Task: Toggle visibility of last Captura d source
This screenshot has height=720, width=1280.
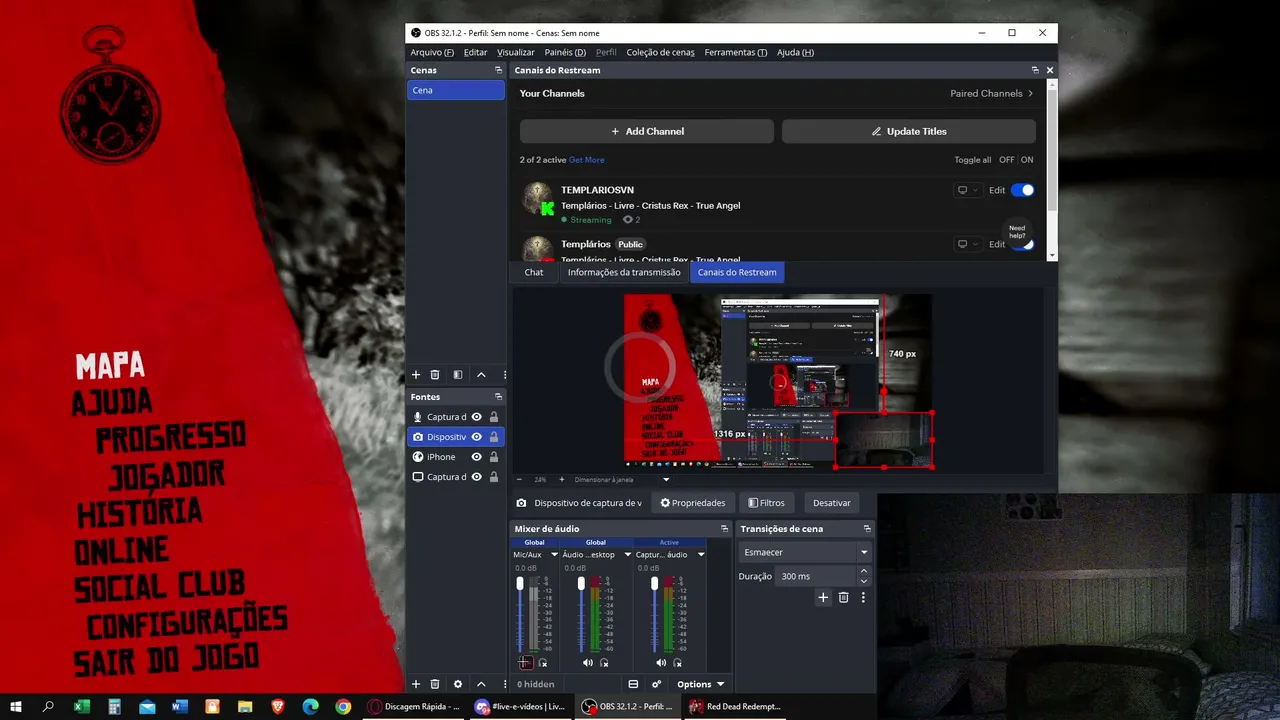Action: 477,477
